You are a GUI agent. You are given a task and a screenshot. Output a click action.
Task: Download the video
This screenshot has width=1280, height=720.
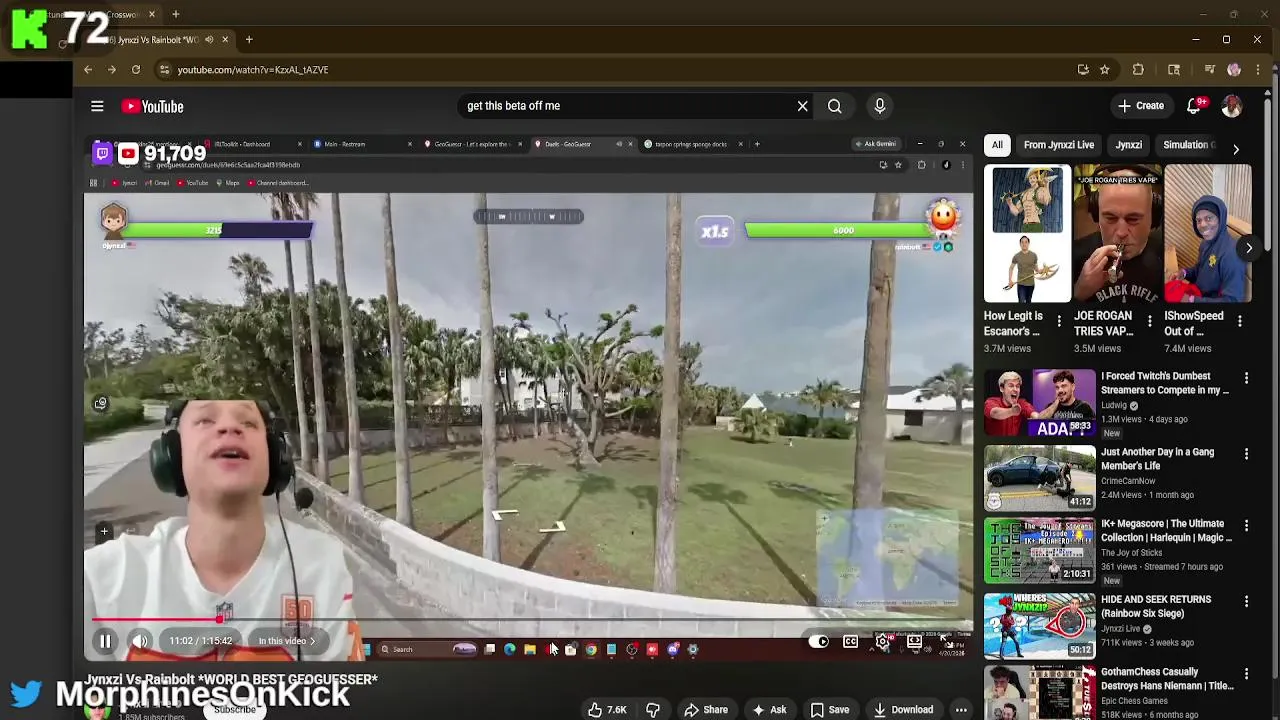(903, 710)
